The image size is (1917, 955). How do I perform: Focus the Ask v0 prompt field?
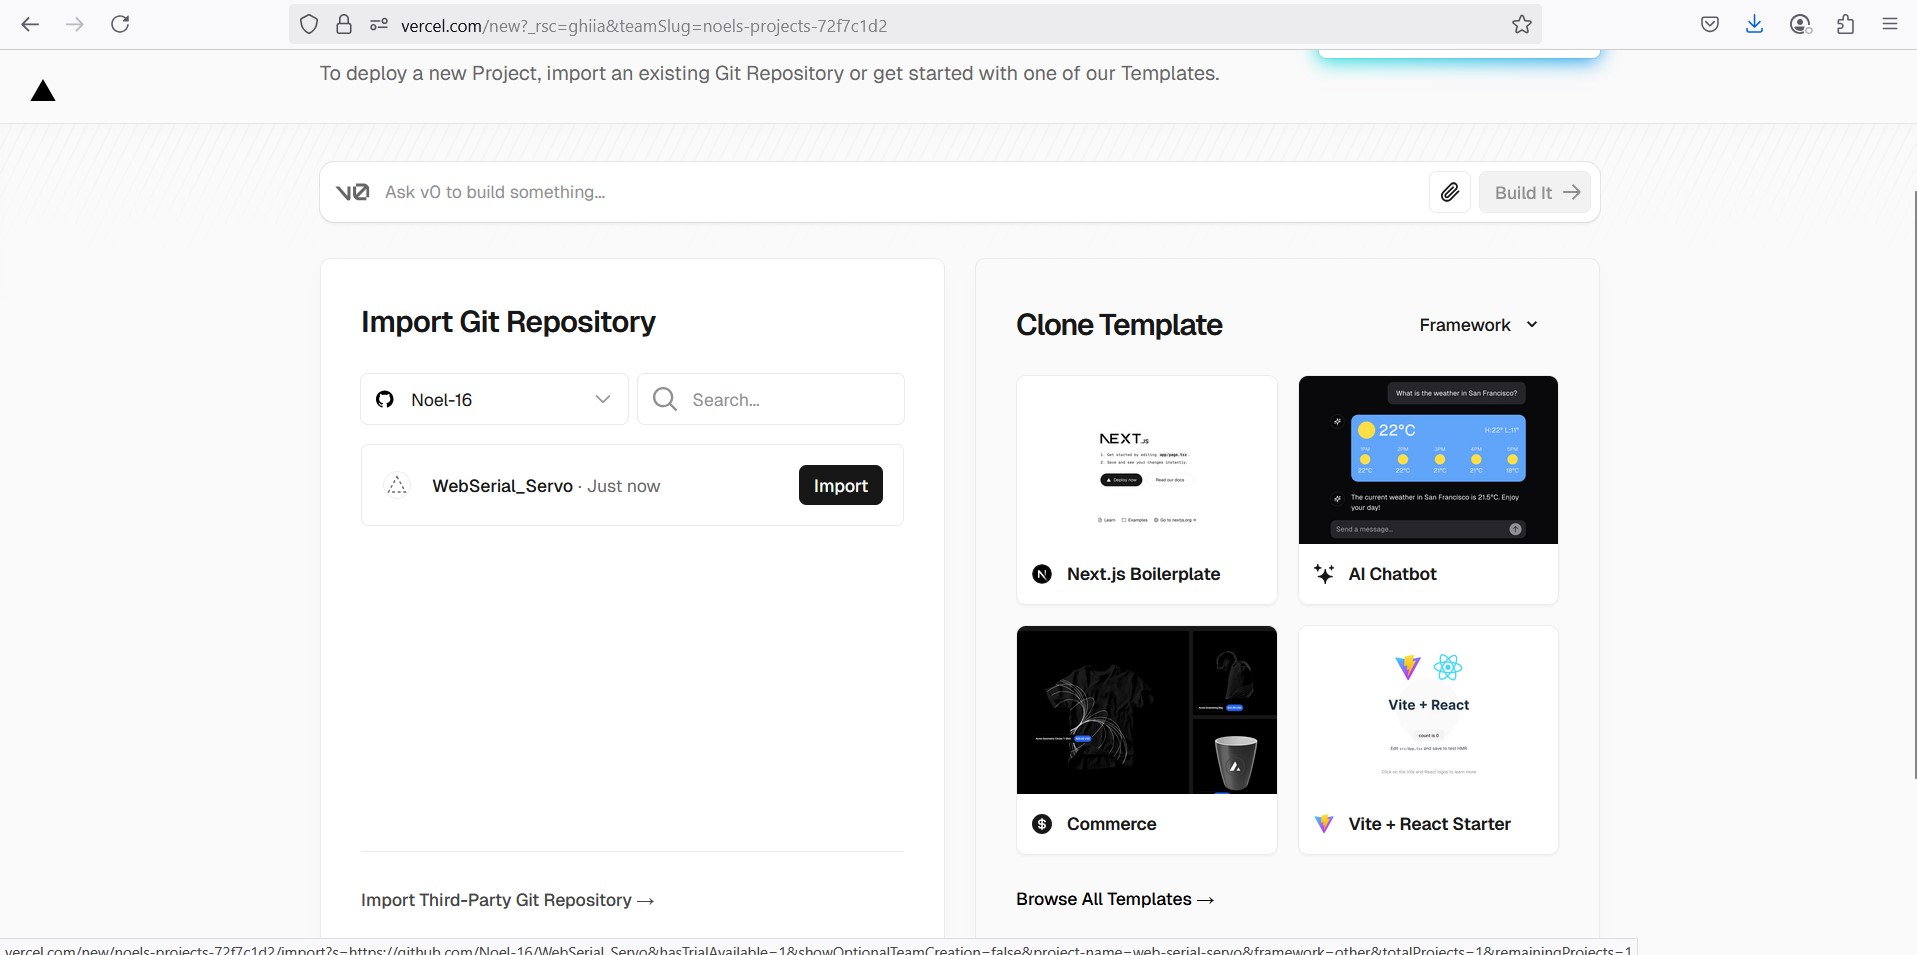pyautogui.click(x=900, y=192)
